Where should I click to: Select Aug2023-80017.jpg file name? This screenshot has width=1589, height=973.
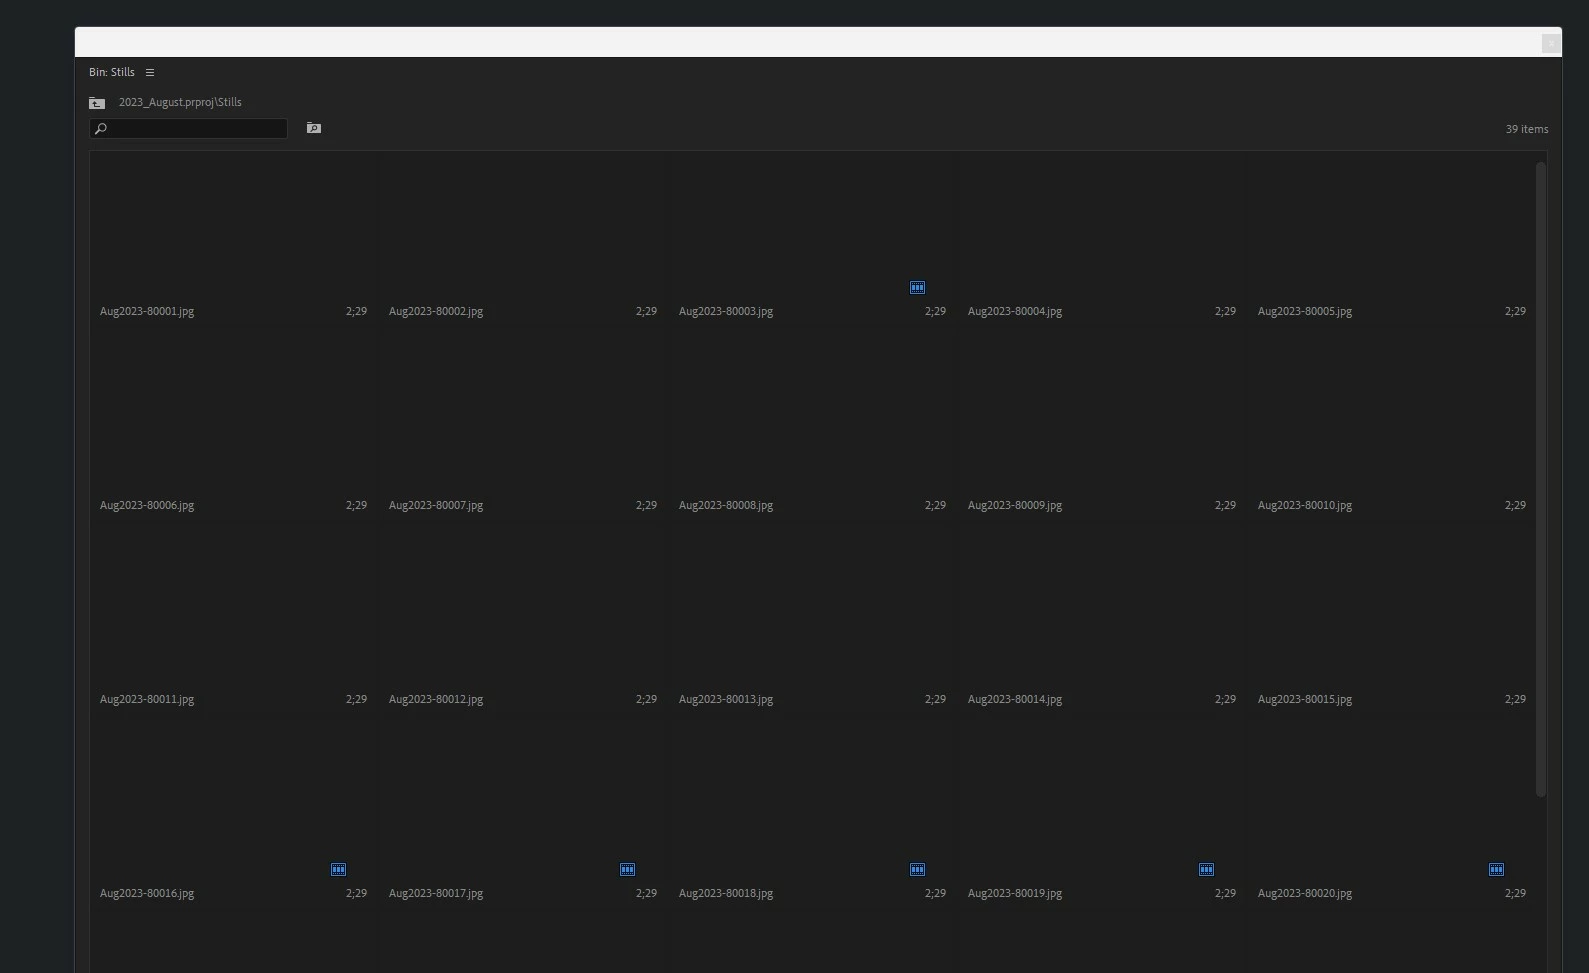click(436, 894)
